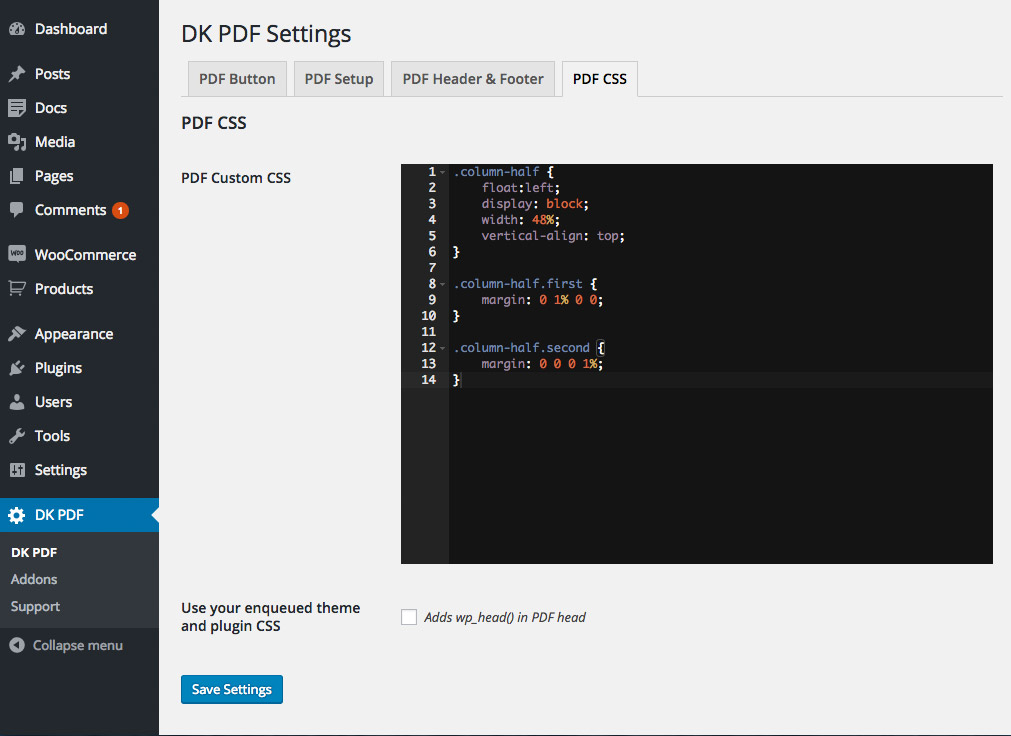Click the WooCommerce icon
This screenshot has width=1011, height=736.
16,255
